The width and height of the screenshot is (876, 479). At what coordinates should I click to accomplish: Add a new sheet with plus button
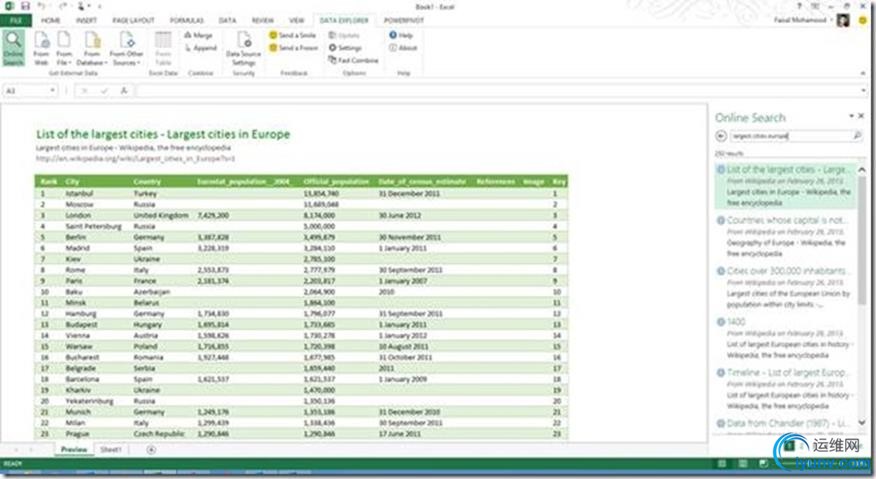pyautogui.click(x=151, y=450)
